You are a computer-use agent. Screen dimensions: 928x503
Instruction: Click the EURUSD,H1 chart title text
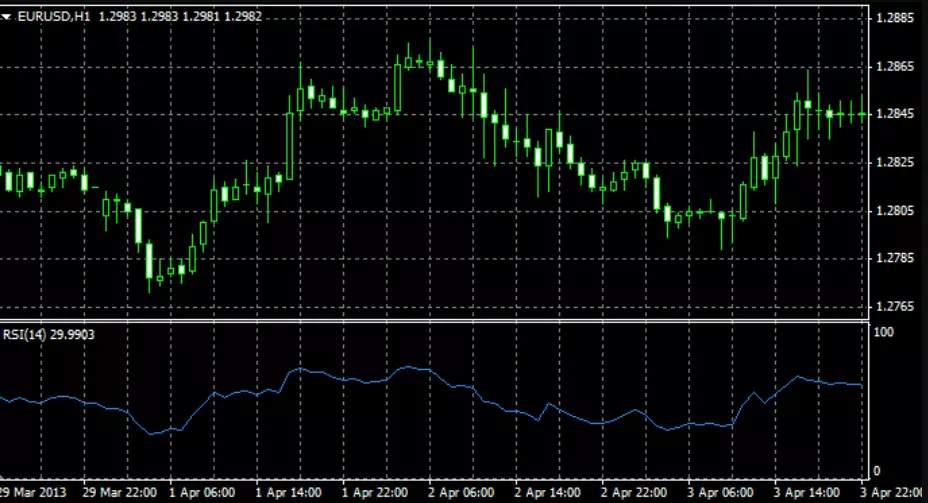(x=54, y=17)
